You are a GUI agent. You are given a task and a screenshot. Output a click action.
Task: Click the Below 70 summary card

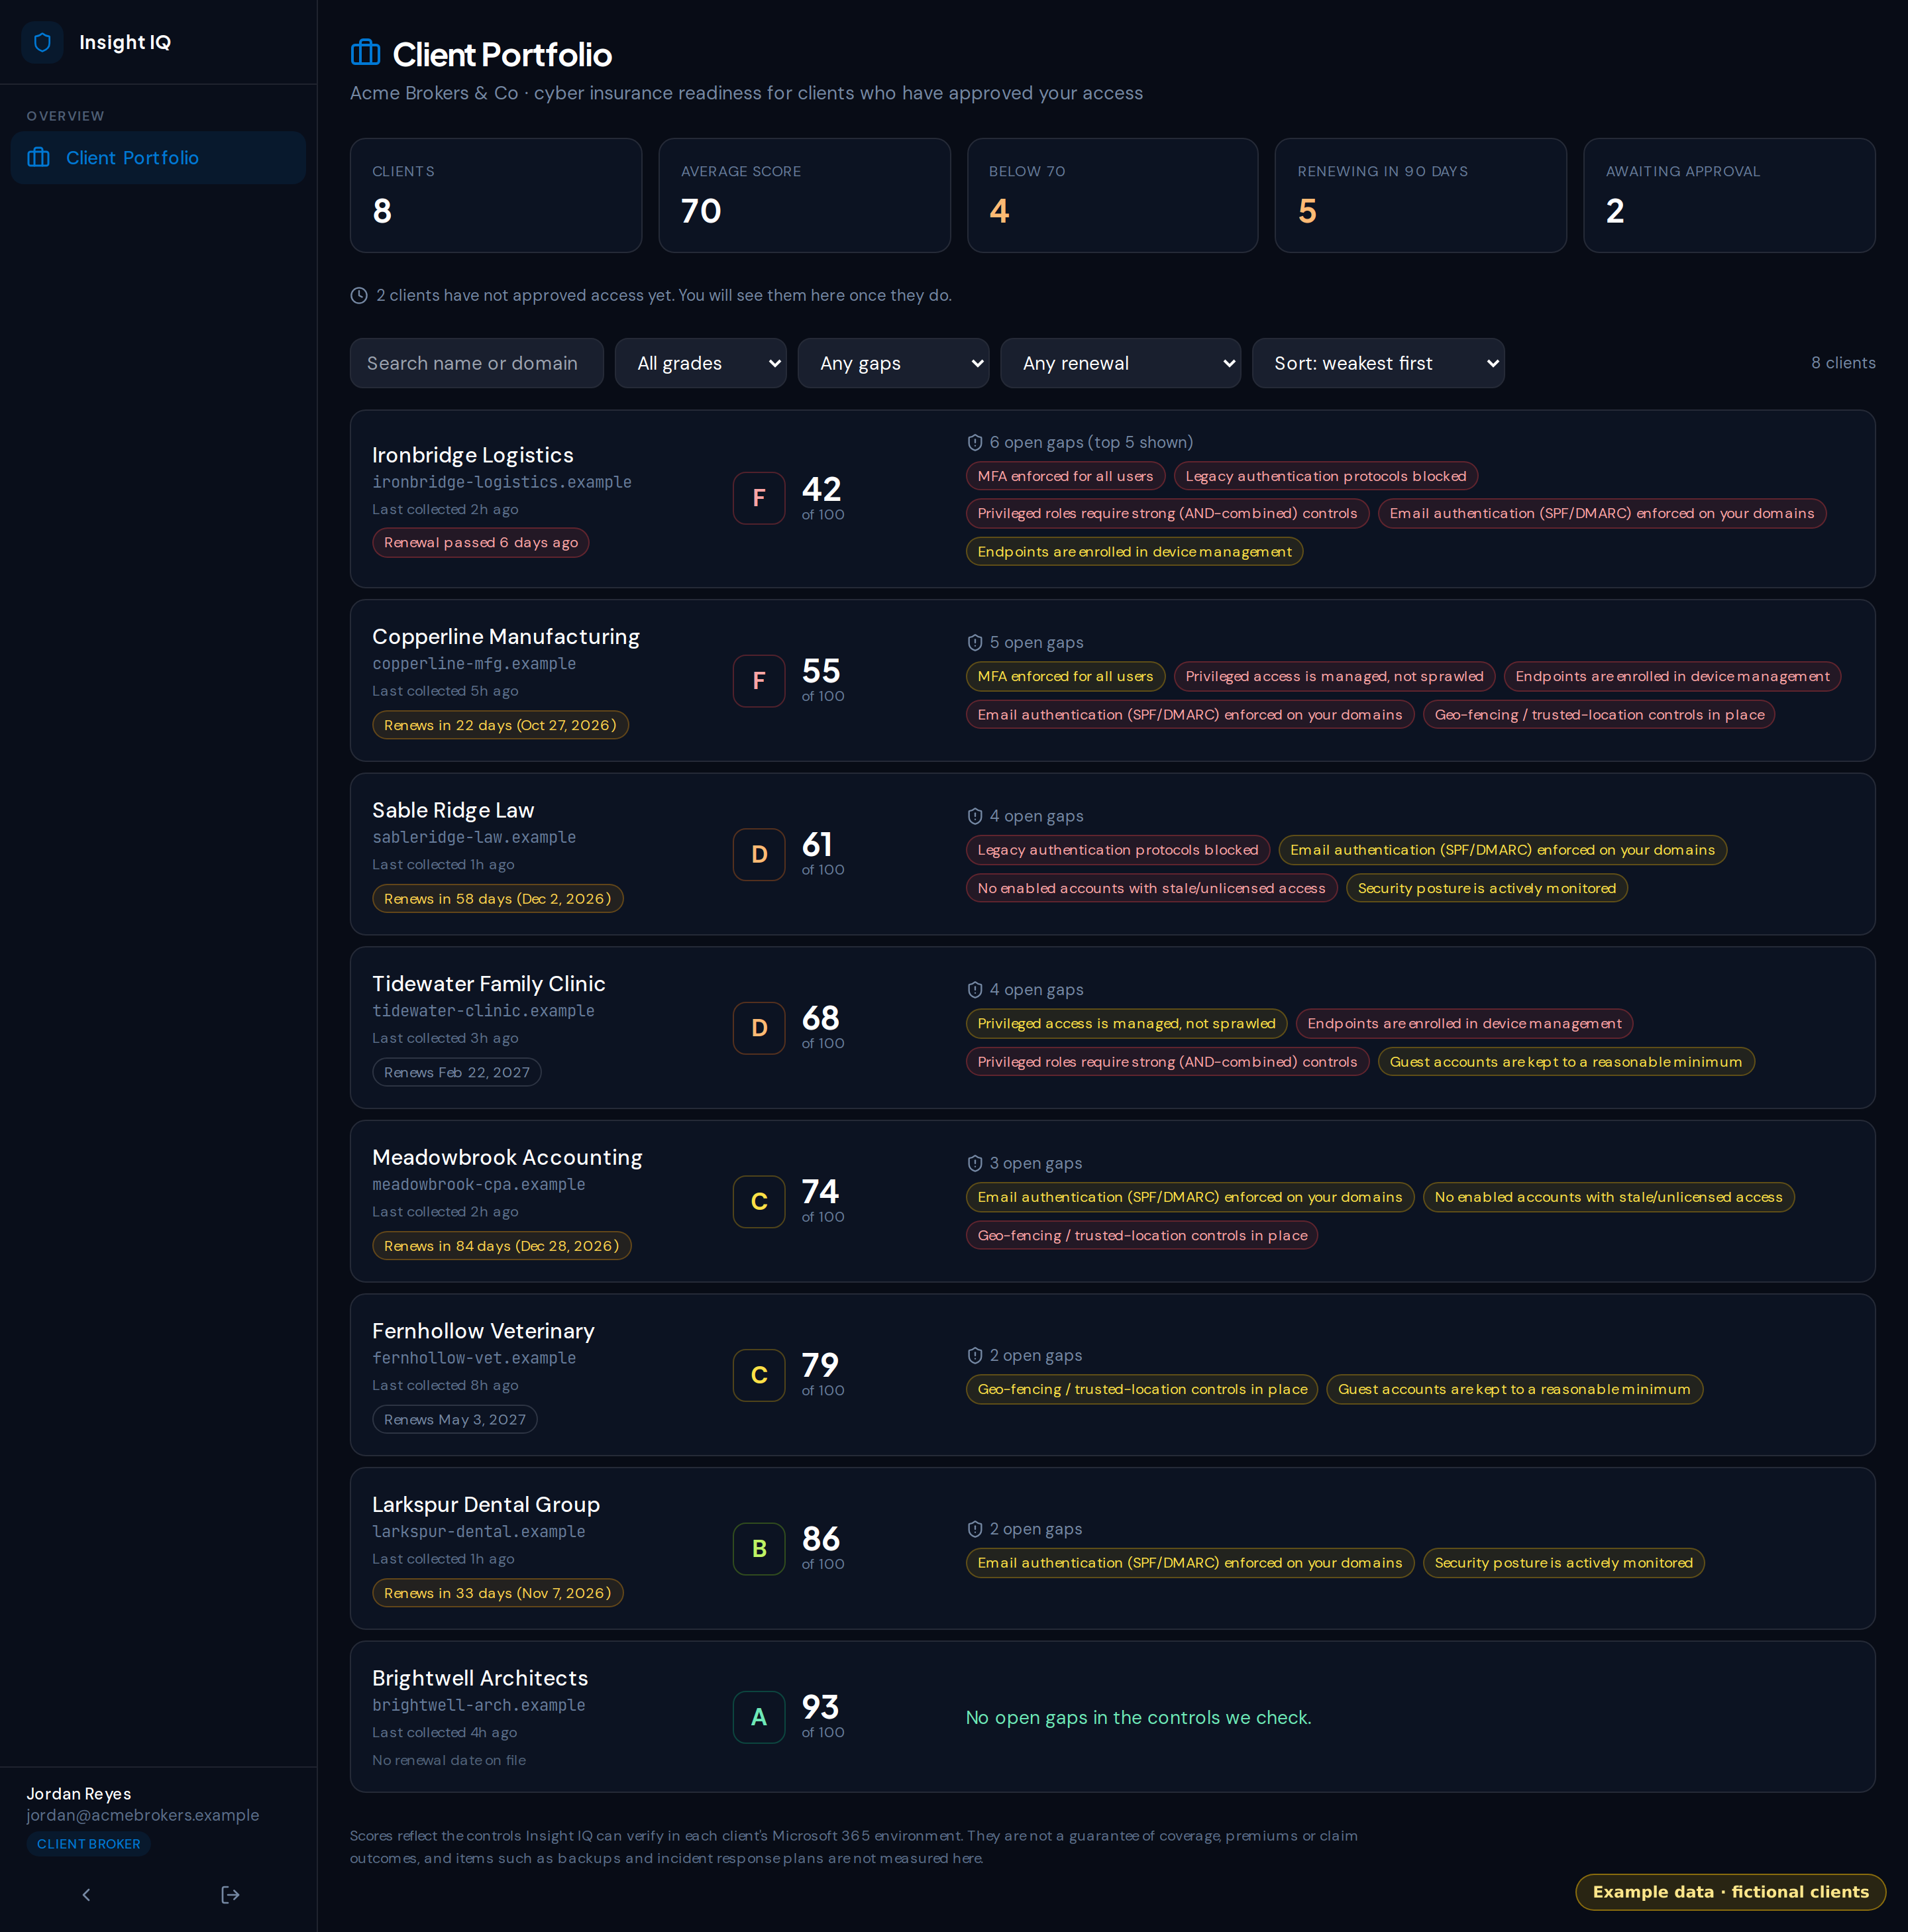pos(1112,195)
